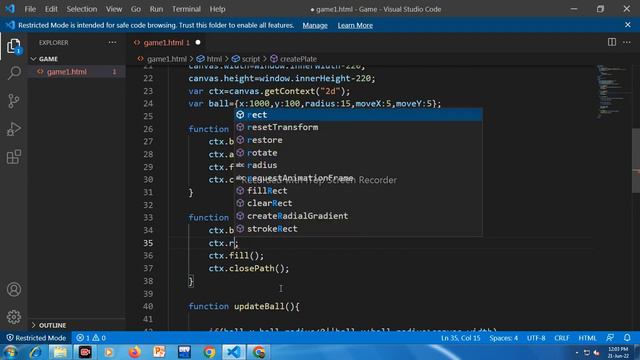The height and width of the screenshot is (360, 640).
Task: Open the View menu
Action: 114,9
